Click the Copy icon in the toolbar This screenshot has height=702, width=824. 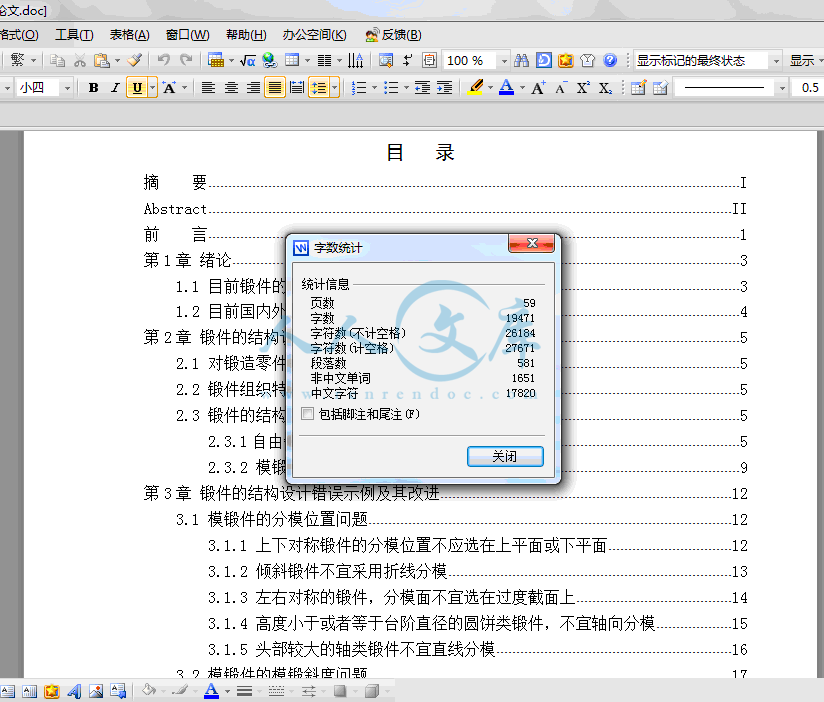[57, 60]
